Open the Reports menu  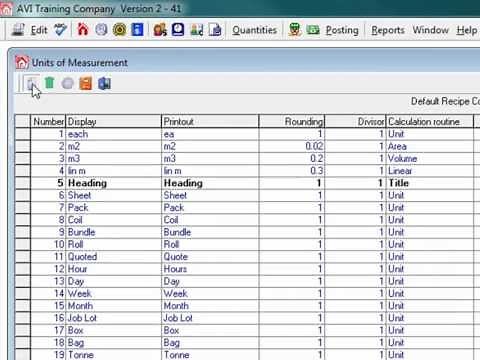tap(388, 30)
